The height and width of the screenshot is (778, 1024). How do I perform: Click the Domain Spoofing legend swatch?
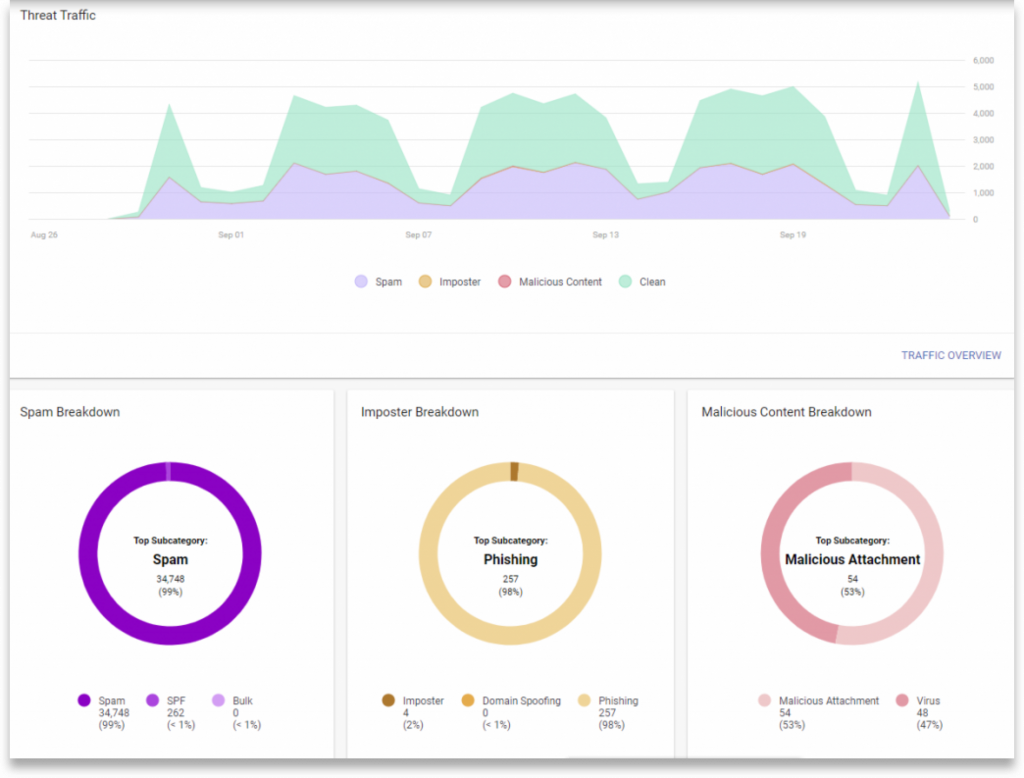tap(468, 700)
